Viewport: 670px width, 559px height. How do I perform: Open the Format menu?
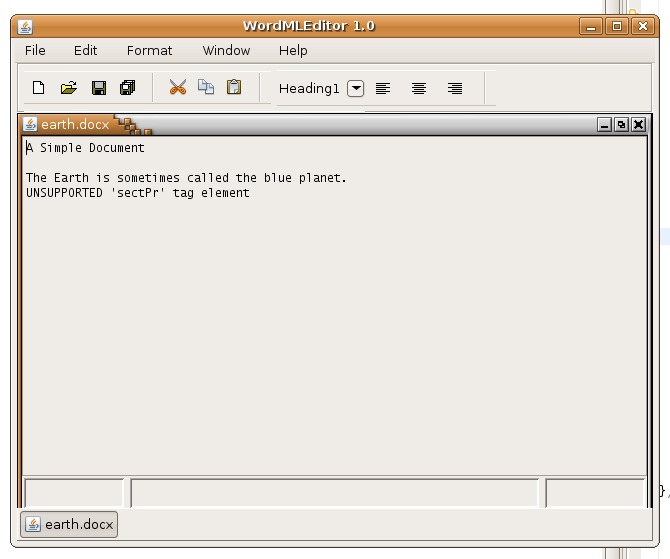point(149,50)
